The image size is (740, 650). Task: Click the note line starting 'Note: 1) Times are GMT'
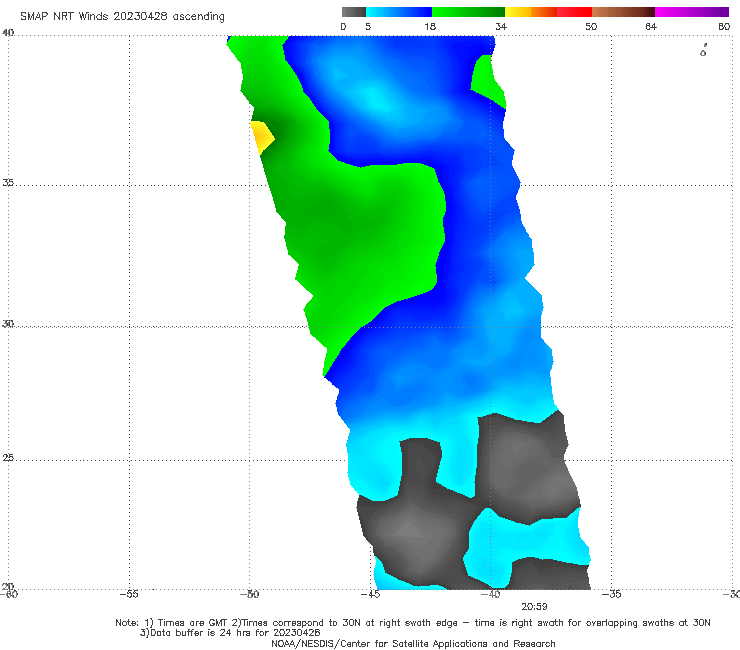point(412,623)
